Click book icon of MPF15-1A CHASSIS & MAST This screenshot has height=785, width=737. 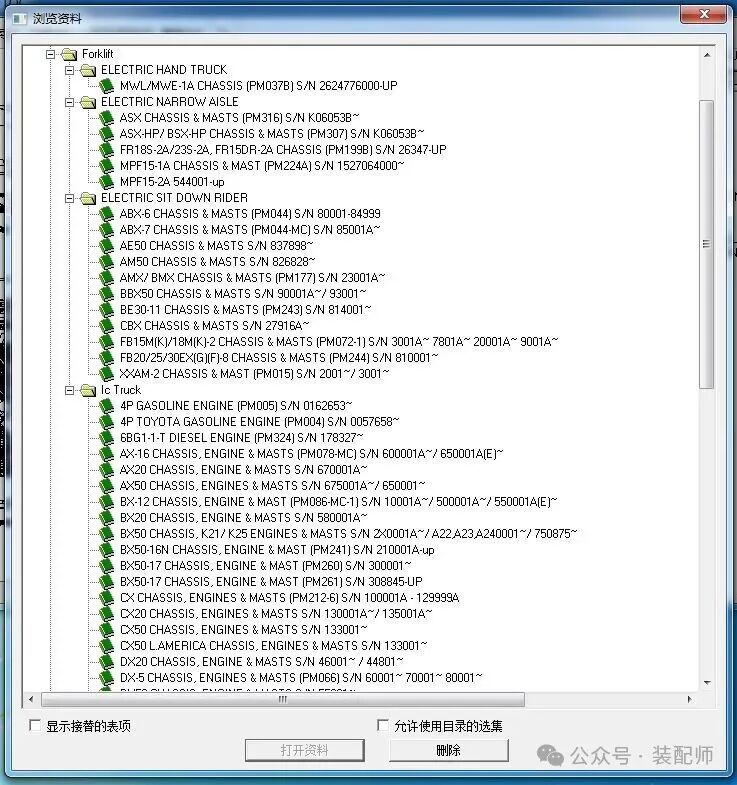click(x=107, y=166)
